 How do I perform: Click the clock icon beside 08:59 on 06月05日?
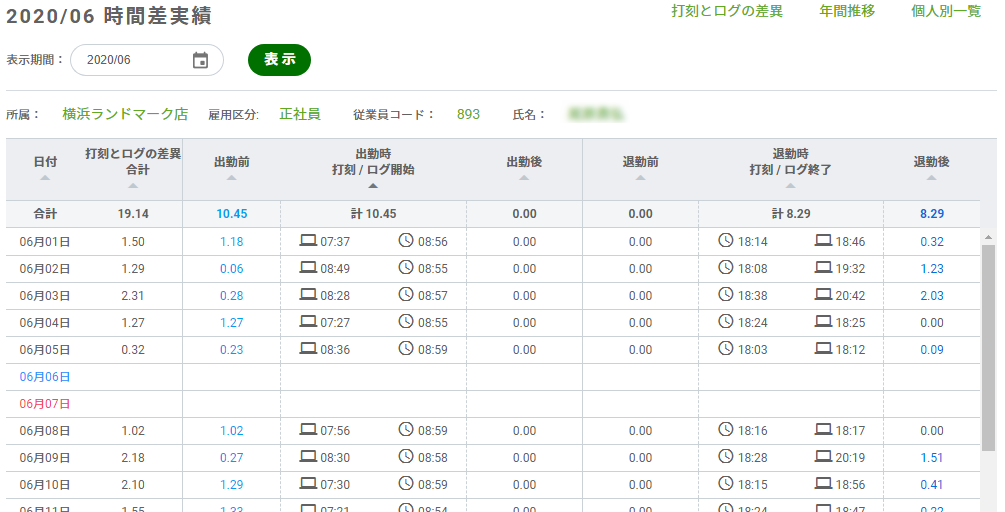point(406,348)
